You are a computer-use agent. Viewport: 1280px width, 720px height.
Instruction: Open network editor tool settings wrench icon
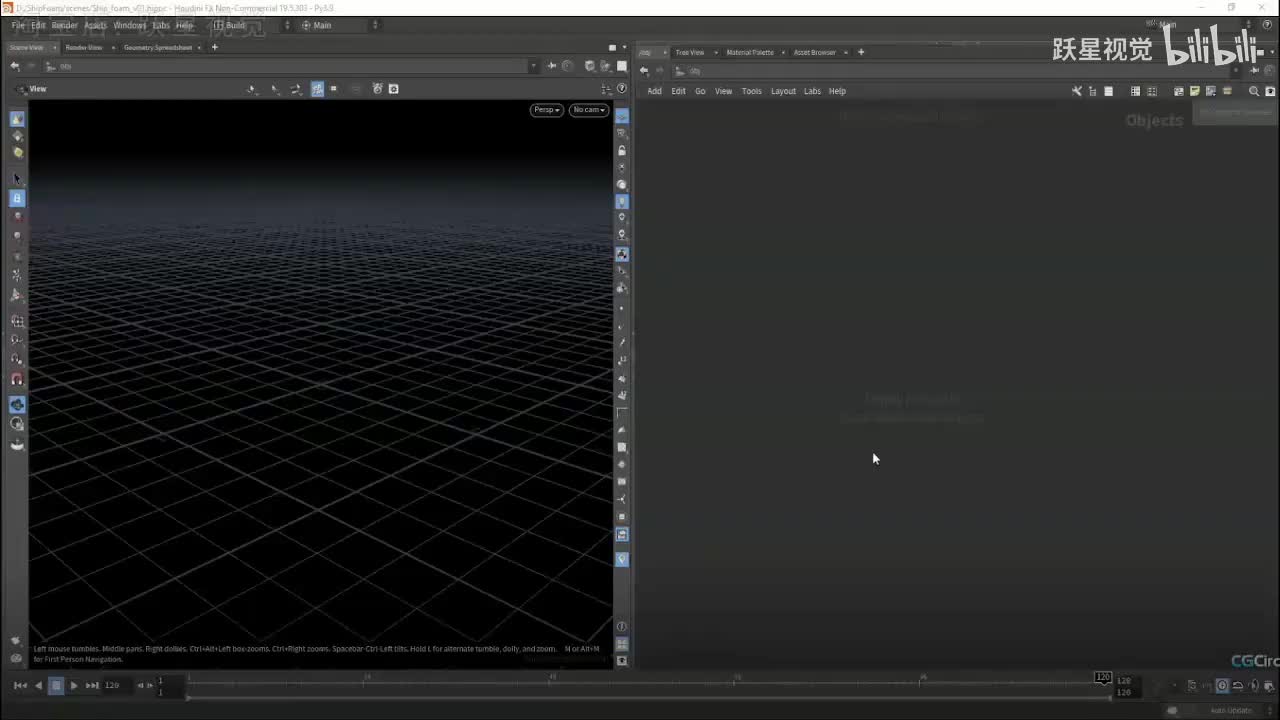(x=1077, y=91)
